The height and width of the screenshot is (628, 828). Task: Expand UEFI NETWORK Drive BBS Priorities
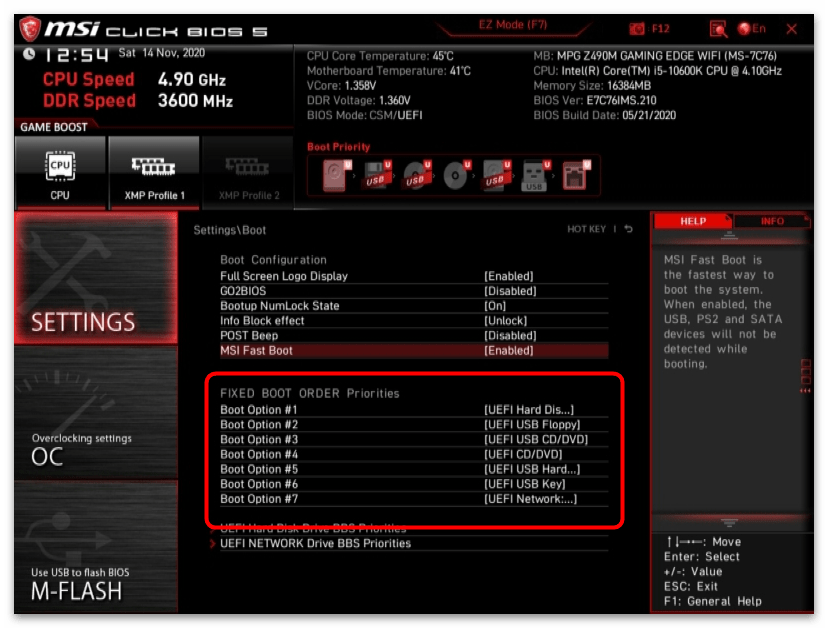point(315,543)
